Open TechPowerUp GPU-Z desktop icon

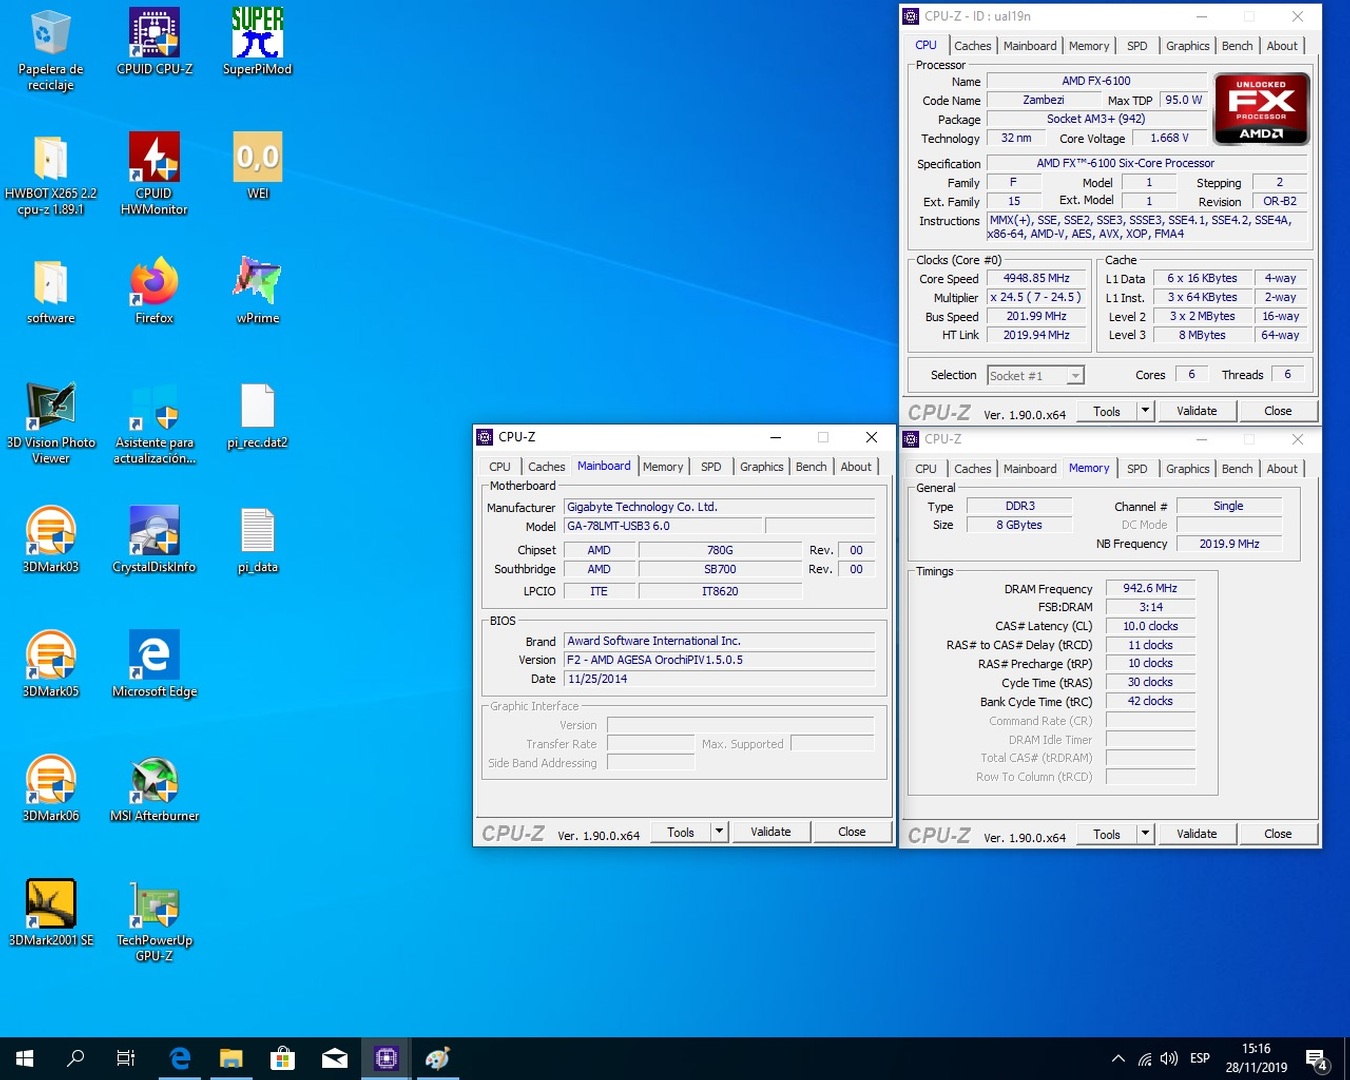154,921
